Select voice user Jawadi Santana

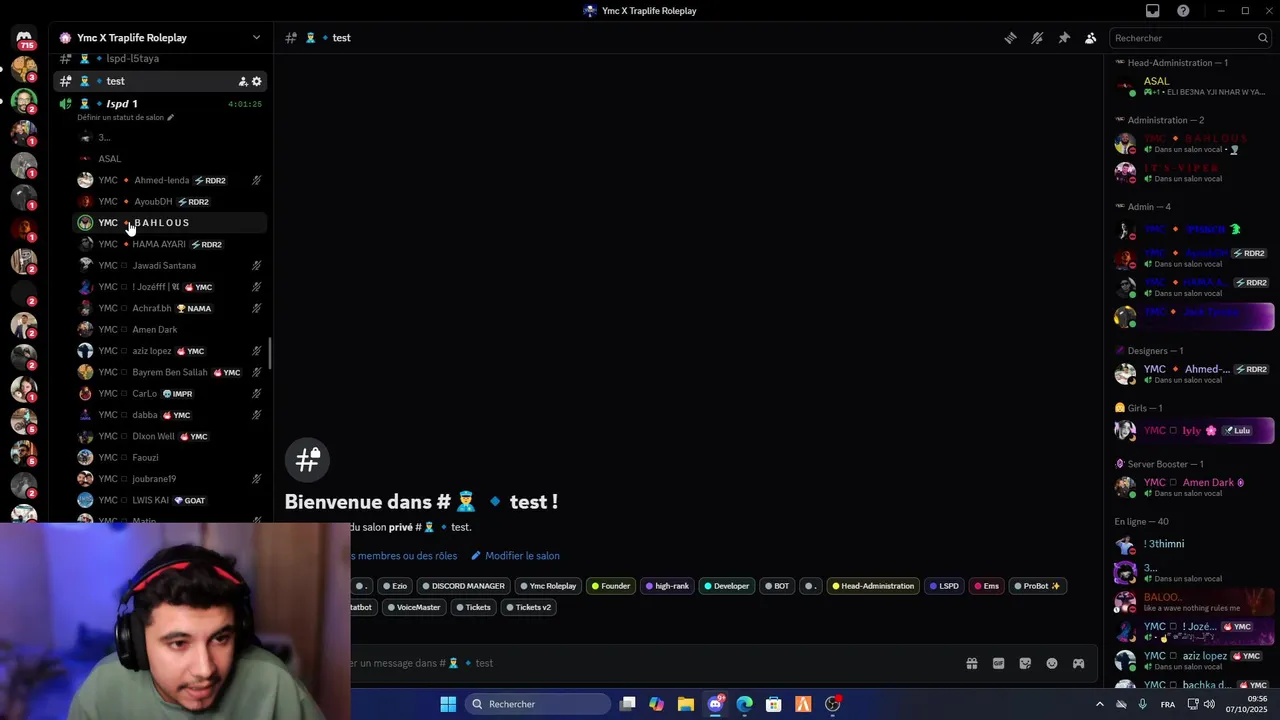pos(170,266)
